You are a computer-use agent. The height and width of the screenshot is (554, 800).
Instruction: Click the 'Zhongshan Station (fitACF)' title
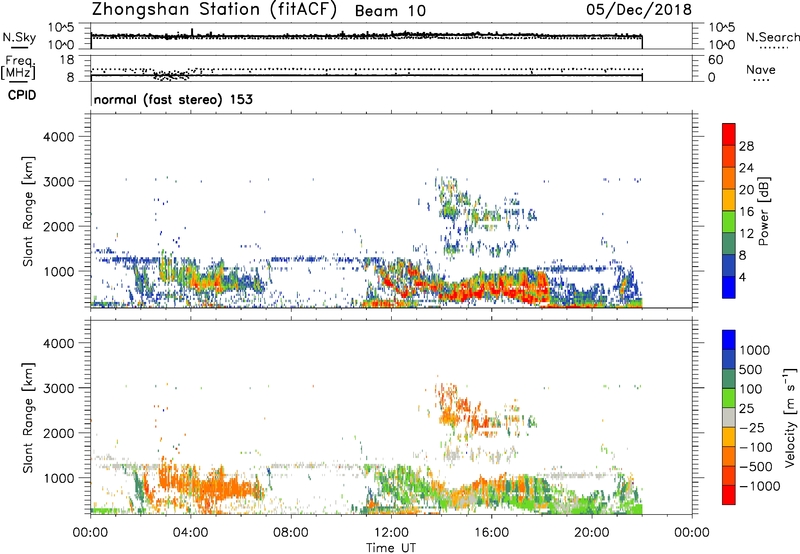[214, 9]
